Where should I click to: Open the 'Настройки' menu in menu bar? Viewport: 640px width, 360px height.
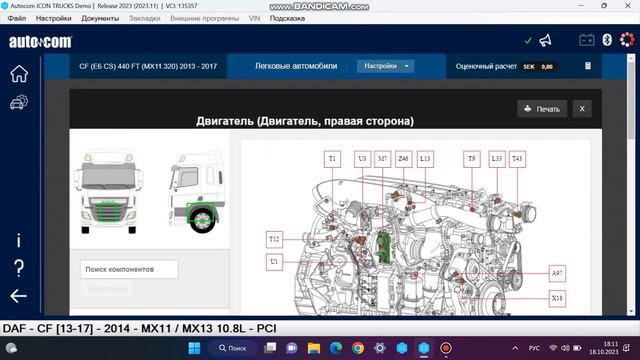tap(53, 18)
